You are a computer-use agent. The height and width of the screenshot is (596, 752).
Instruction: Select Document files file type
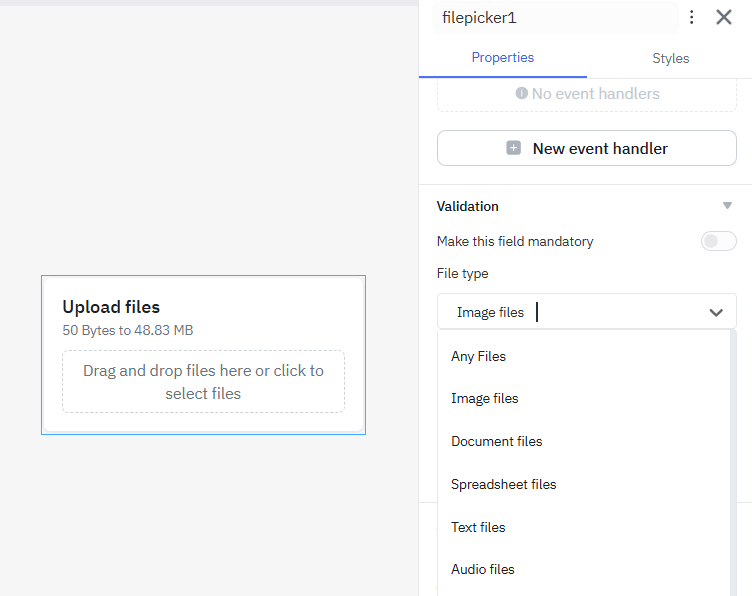coord(497,441)
